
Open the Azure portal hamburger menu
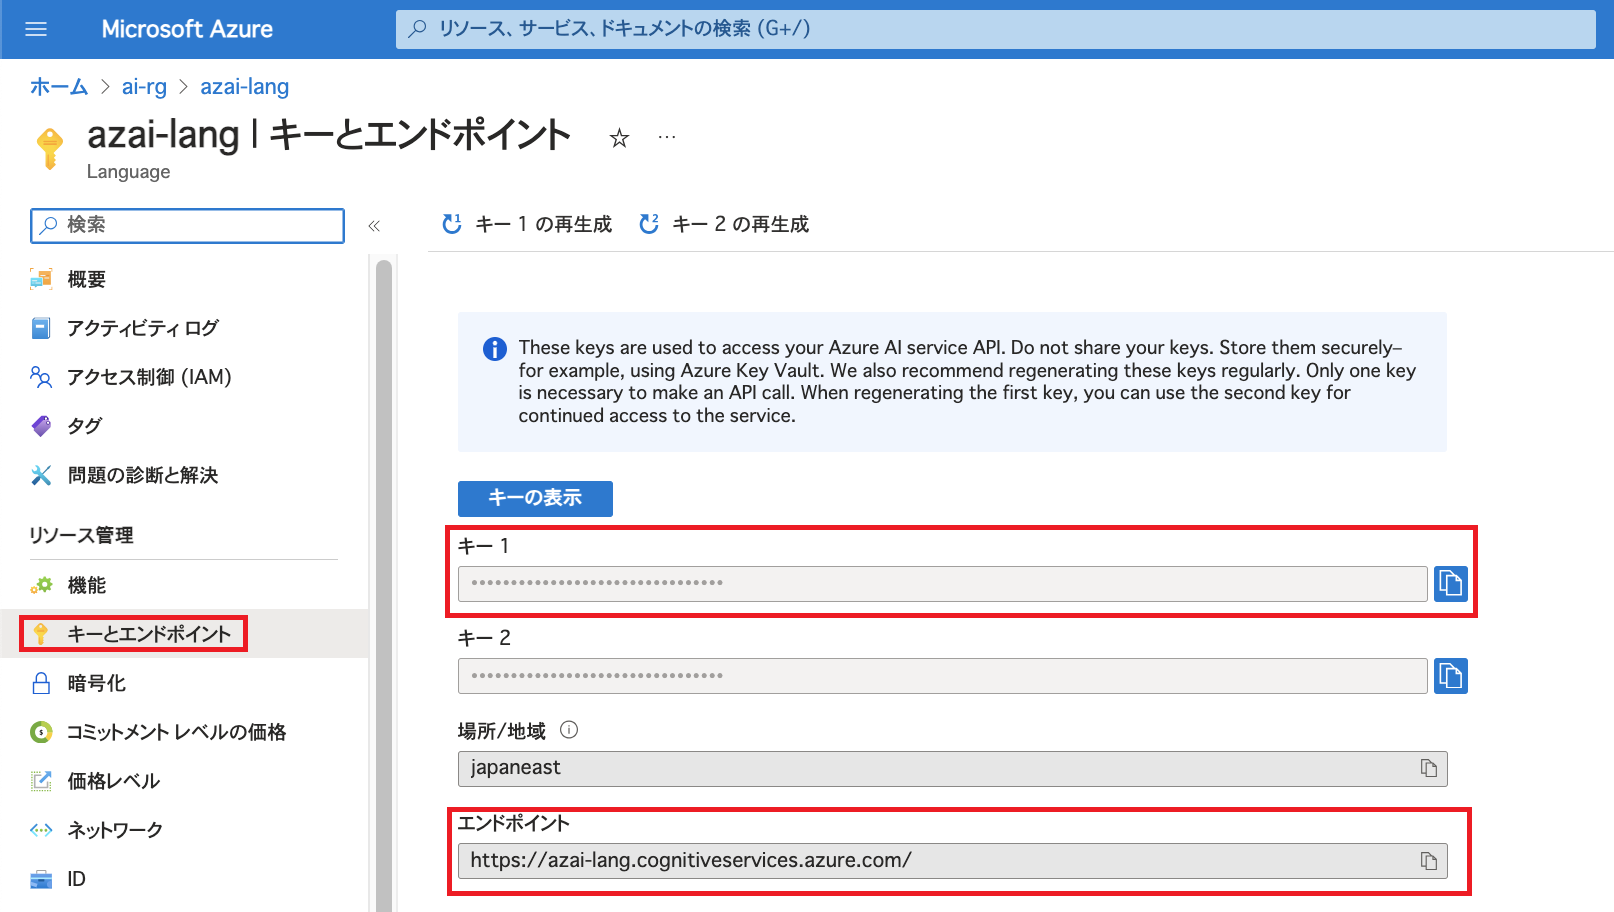(36, 29)
